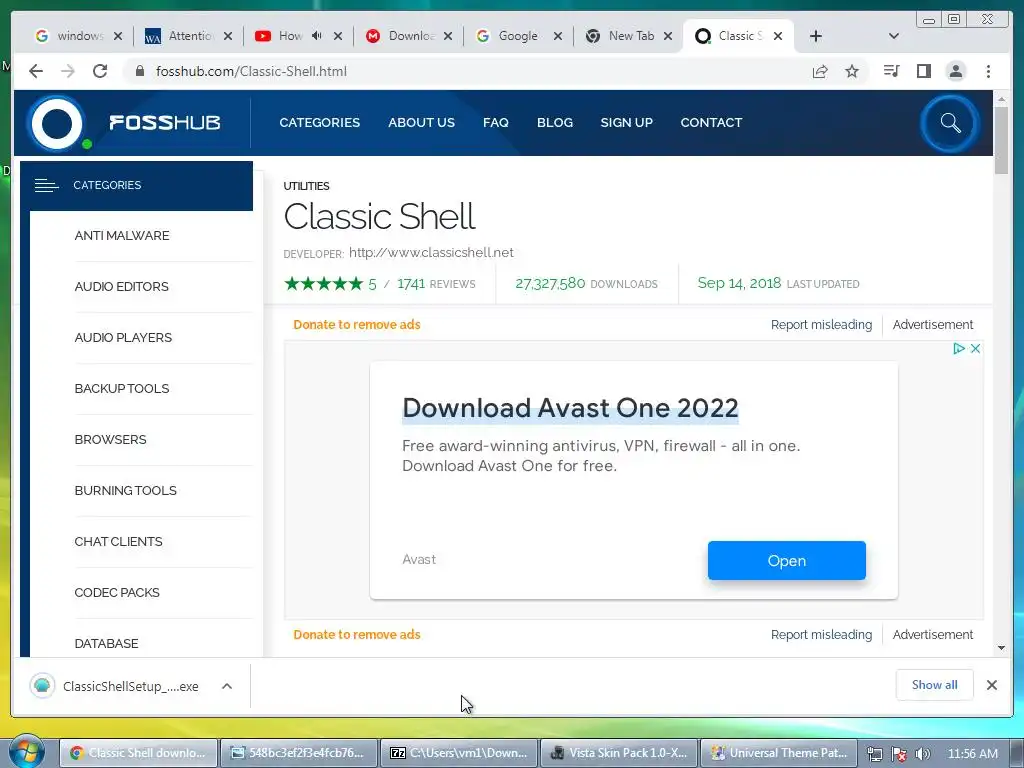
Task: Expand ClassicShellSetup download options chevron
Action: point(227,686)
